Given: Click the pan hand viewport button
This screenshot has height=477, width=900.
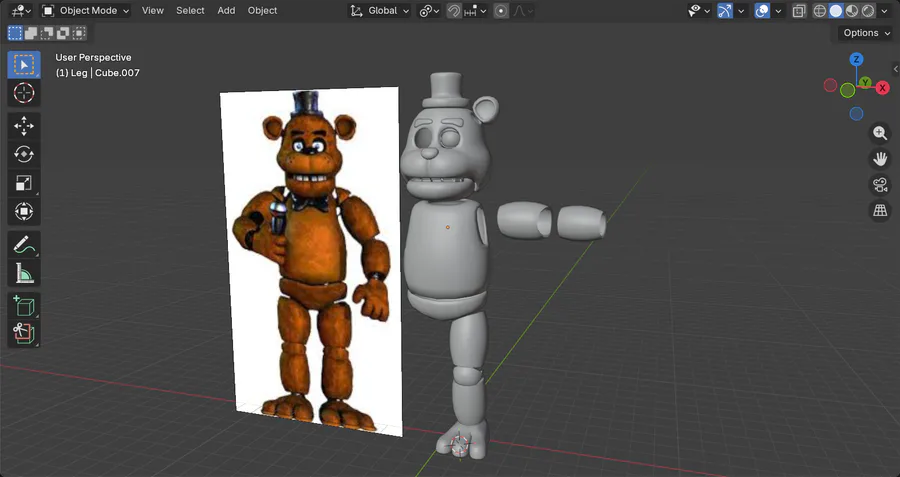Looking at the screenshot, I should 880,159.
